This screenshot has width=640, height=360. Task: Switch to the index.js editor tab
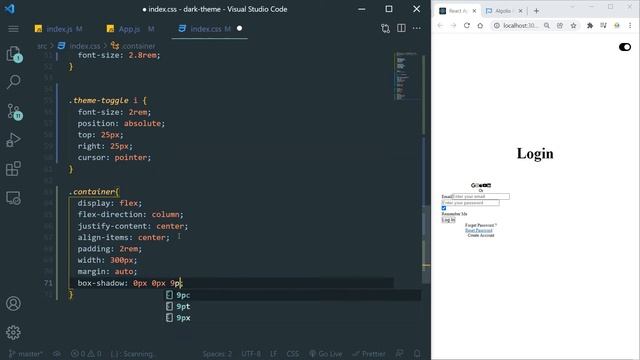point(59,29)
